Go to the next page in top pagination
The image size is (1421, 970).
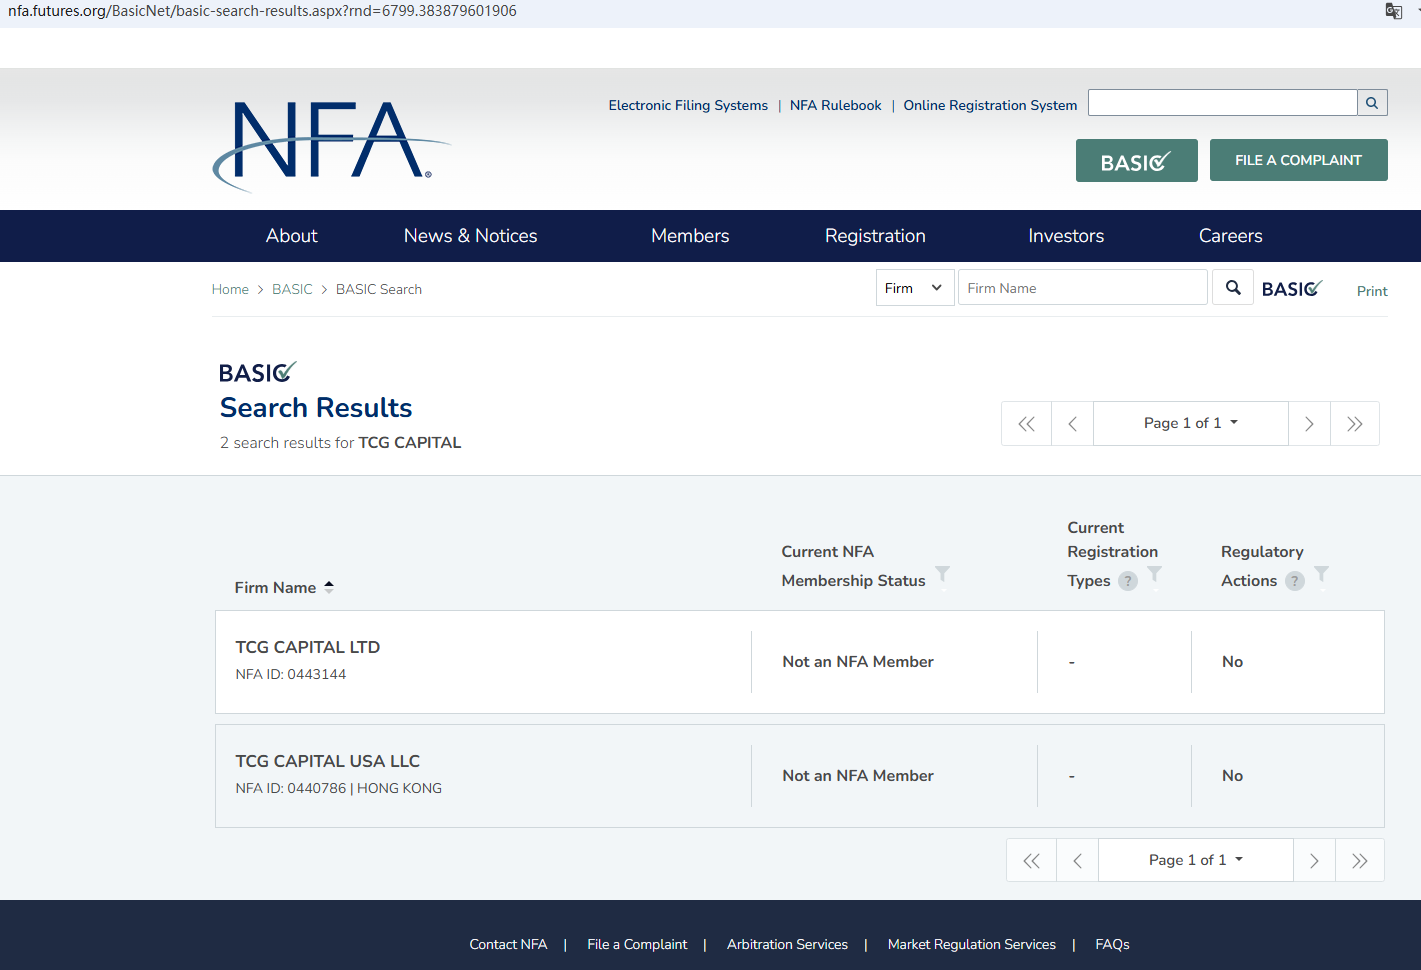pyautogui.click(x=1309, y=424)
